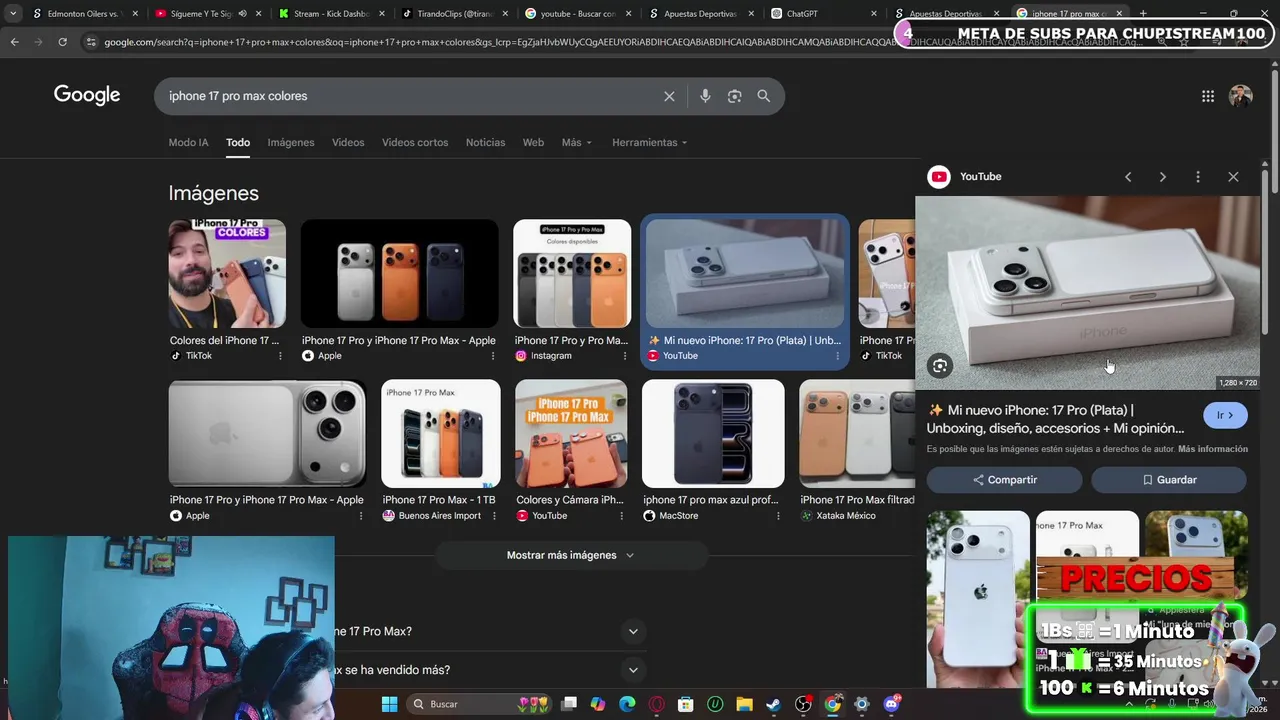Open the large preview image of silver iPhone

1088,293
